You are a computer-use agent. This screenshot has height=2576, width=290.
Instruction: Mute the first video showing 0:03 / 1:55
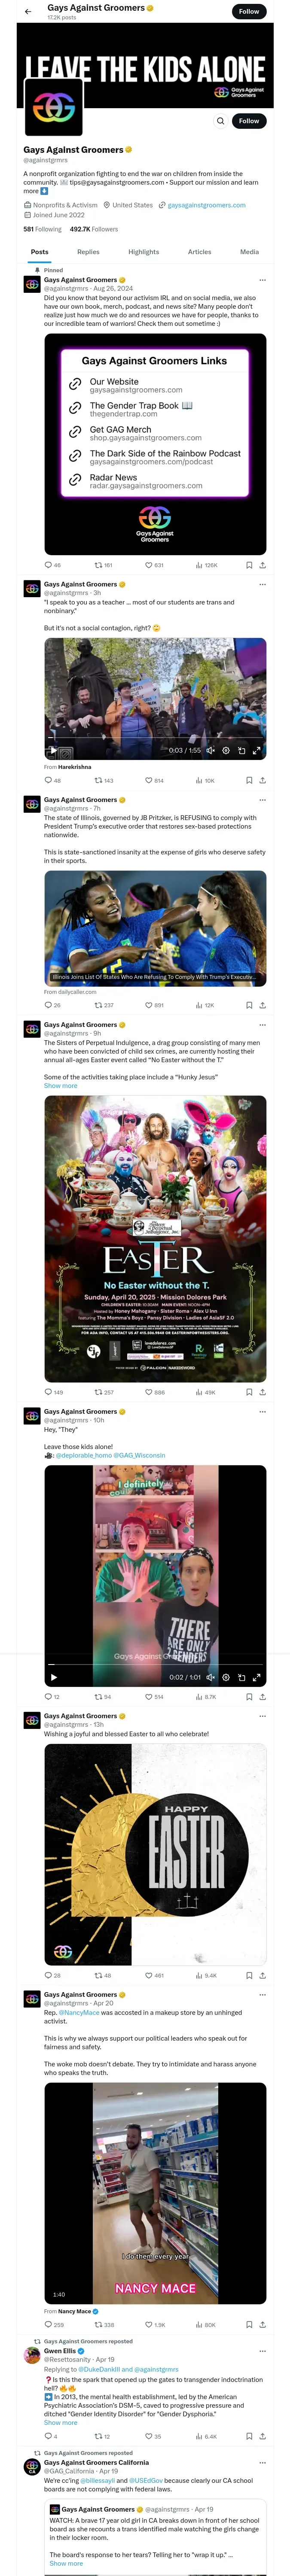(210, 750)
